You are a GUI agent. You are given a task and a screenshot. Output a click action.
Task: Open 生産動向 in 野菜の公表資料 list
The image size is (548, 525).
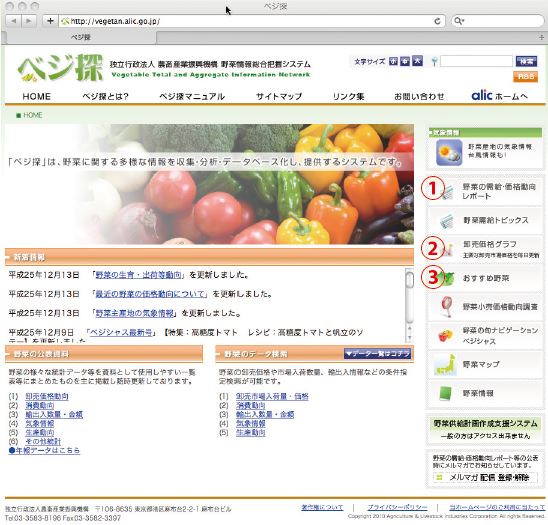[x=40, y=433]
